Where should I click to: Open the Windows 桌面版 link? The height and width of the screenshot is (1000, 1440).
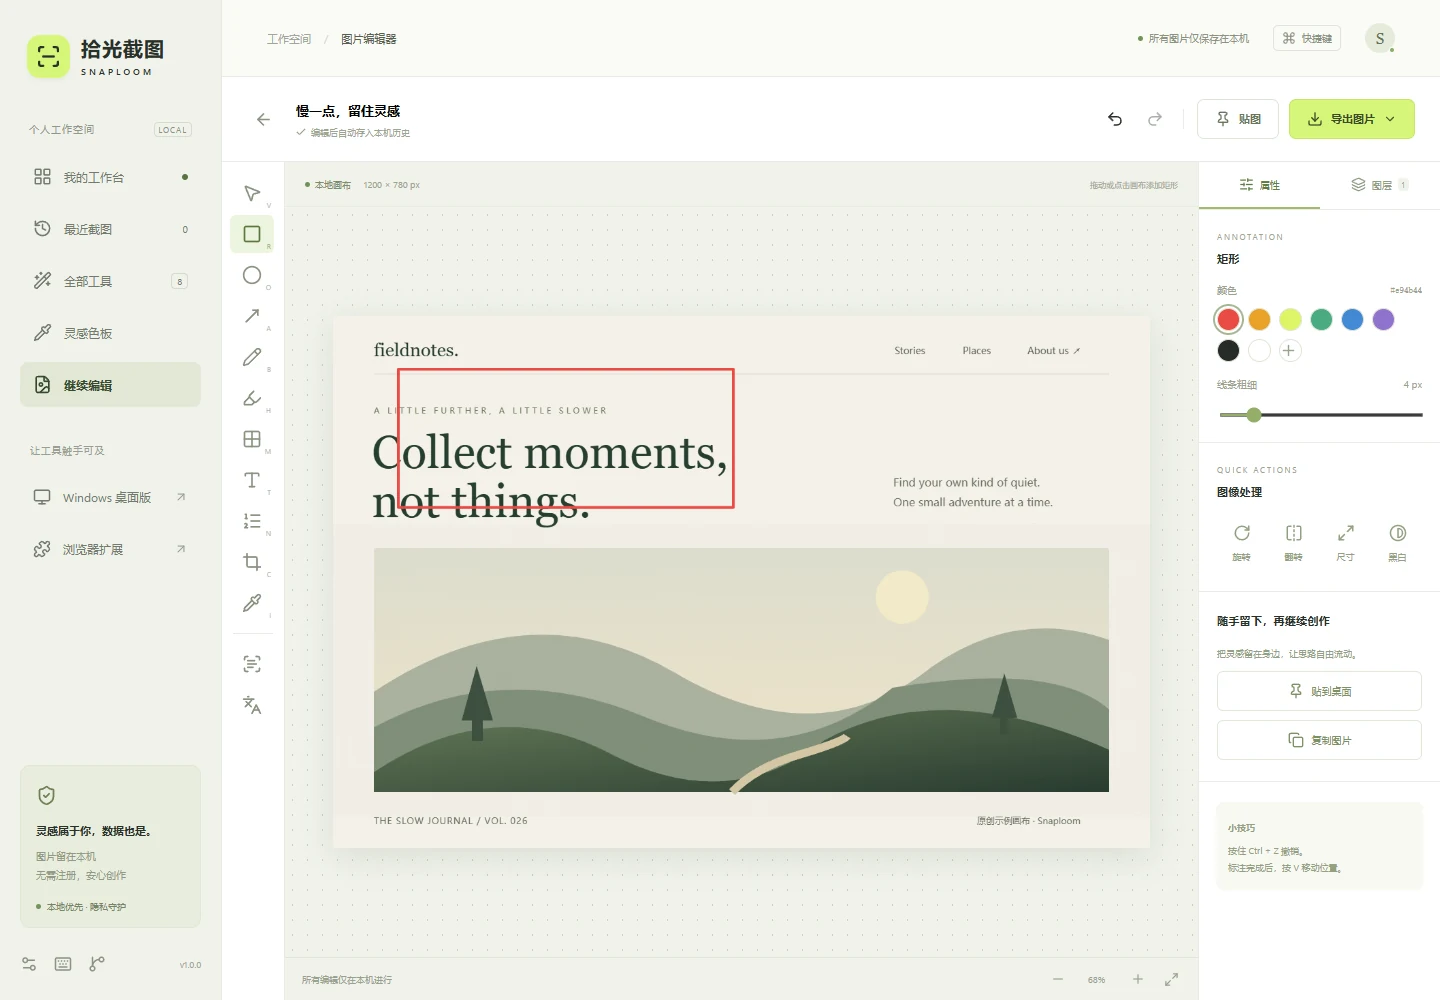point(110,497)
